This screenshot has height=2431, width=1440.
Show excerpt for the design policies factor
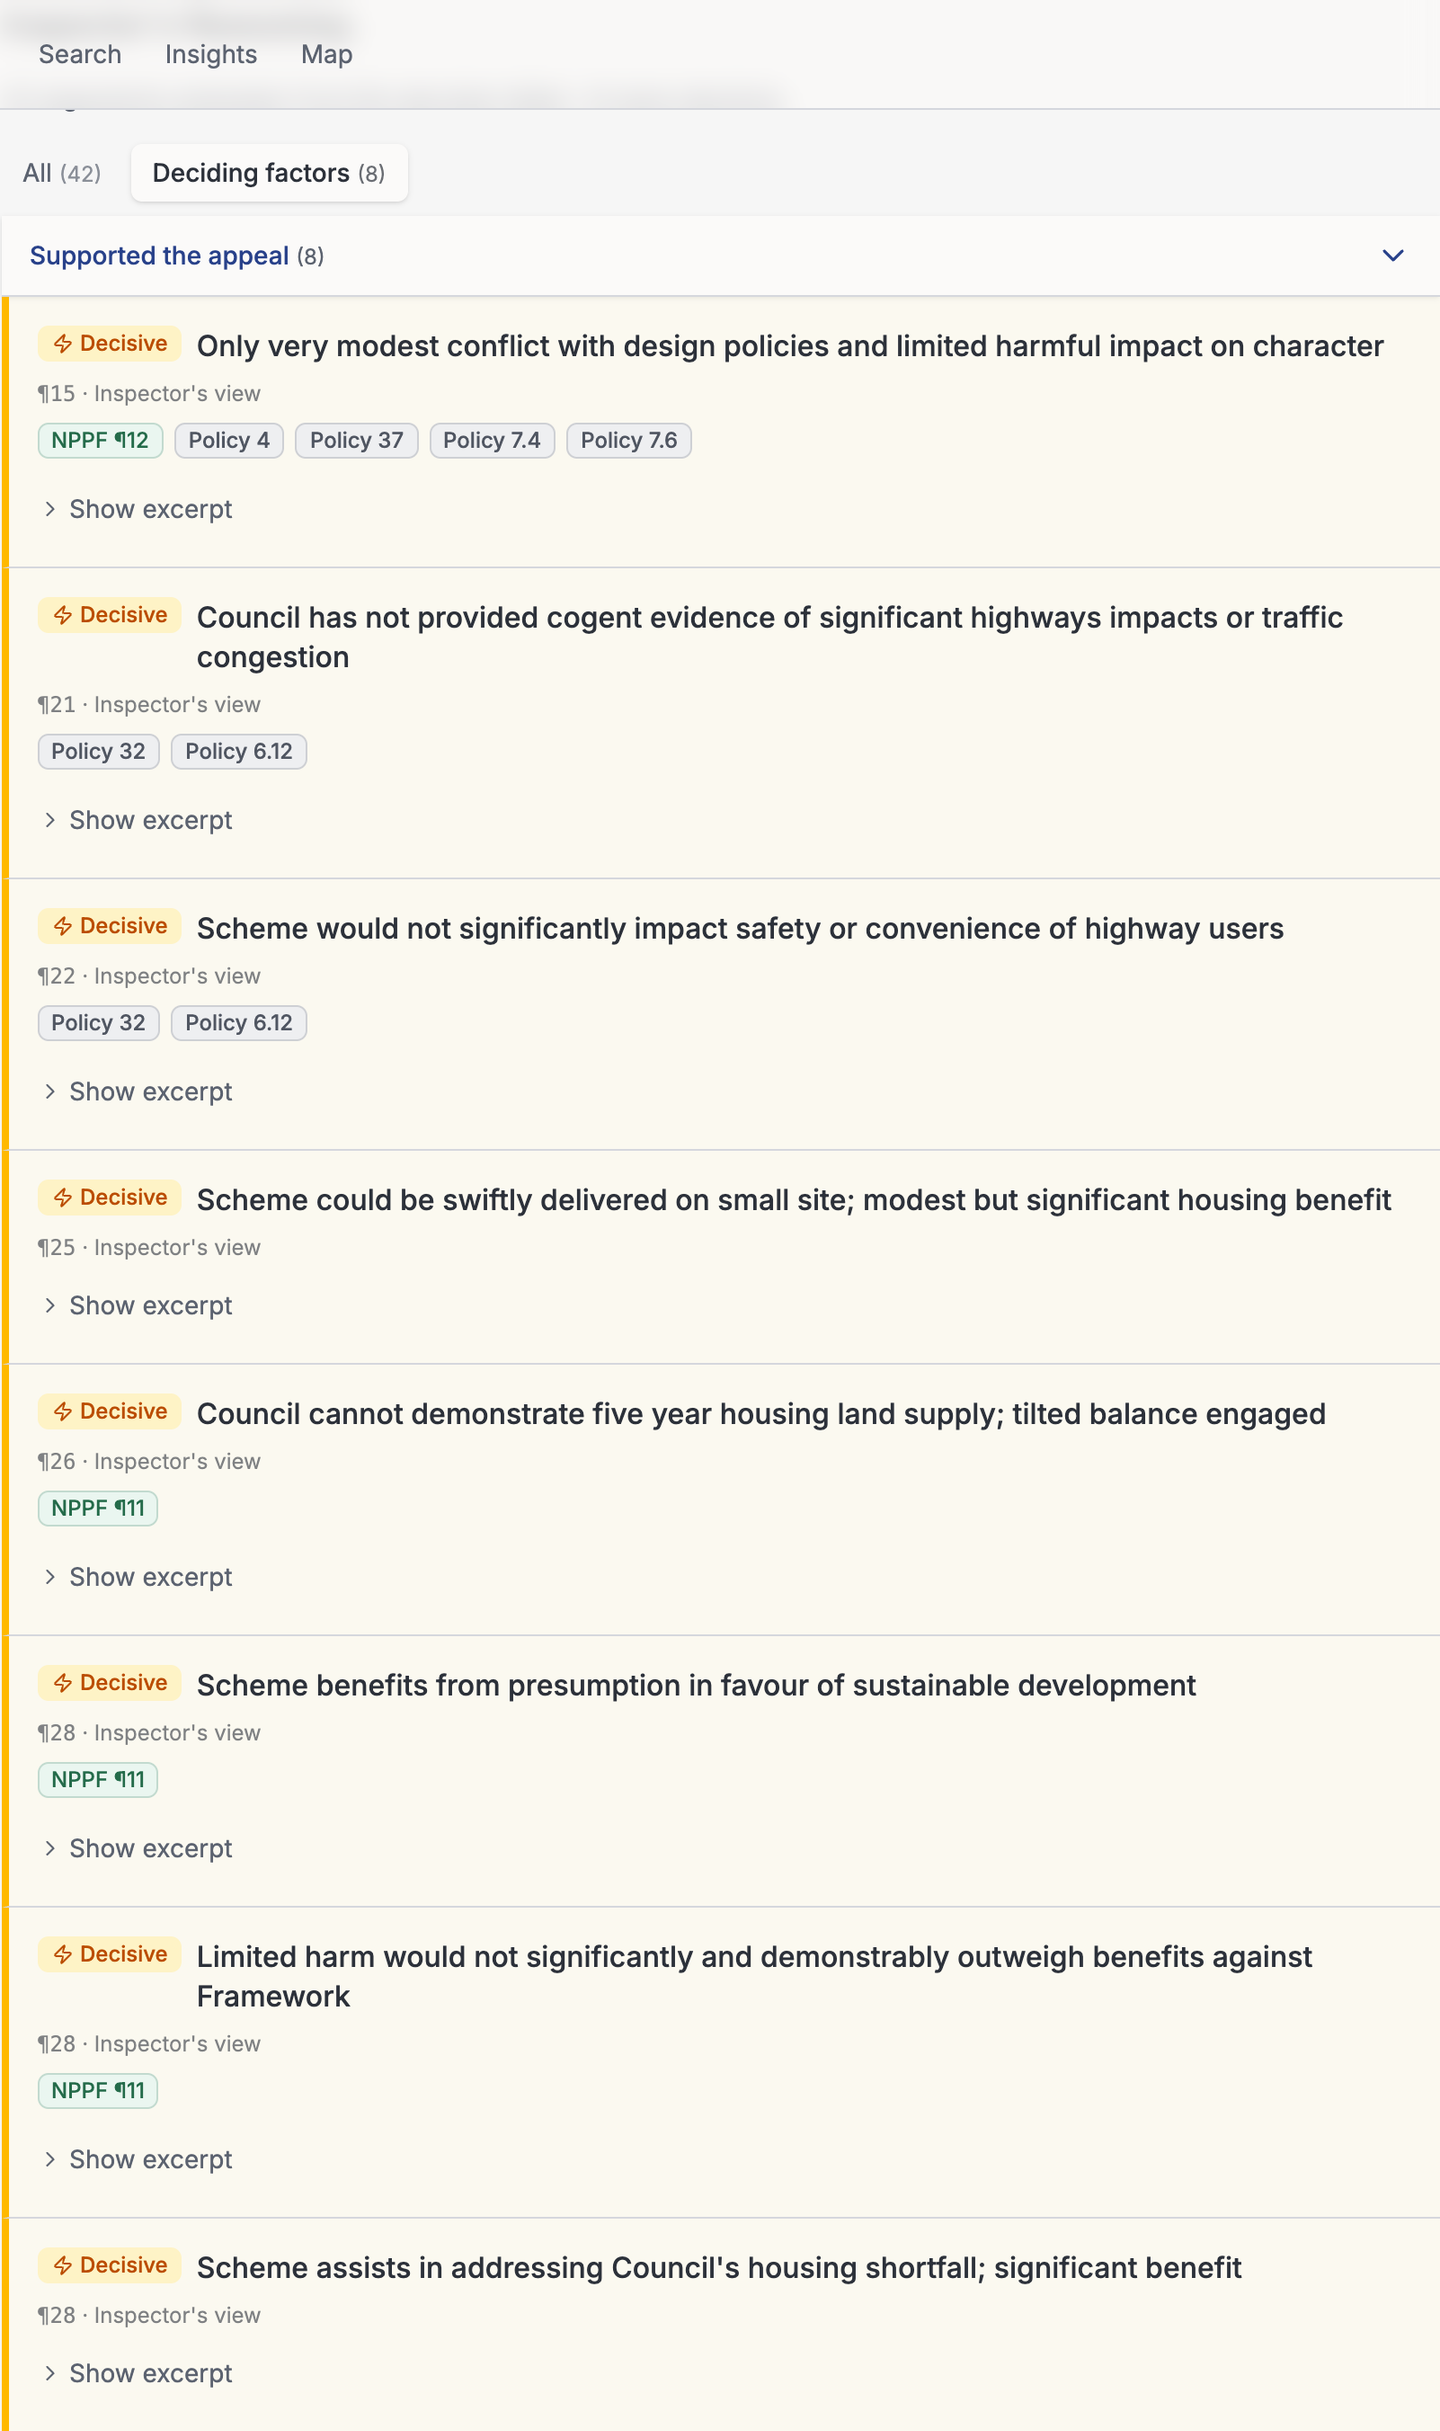[x=137, y=509]
